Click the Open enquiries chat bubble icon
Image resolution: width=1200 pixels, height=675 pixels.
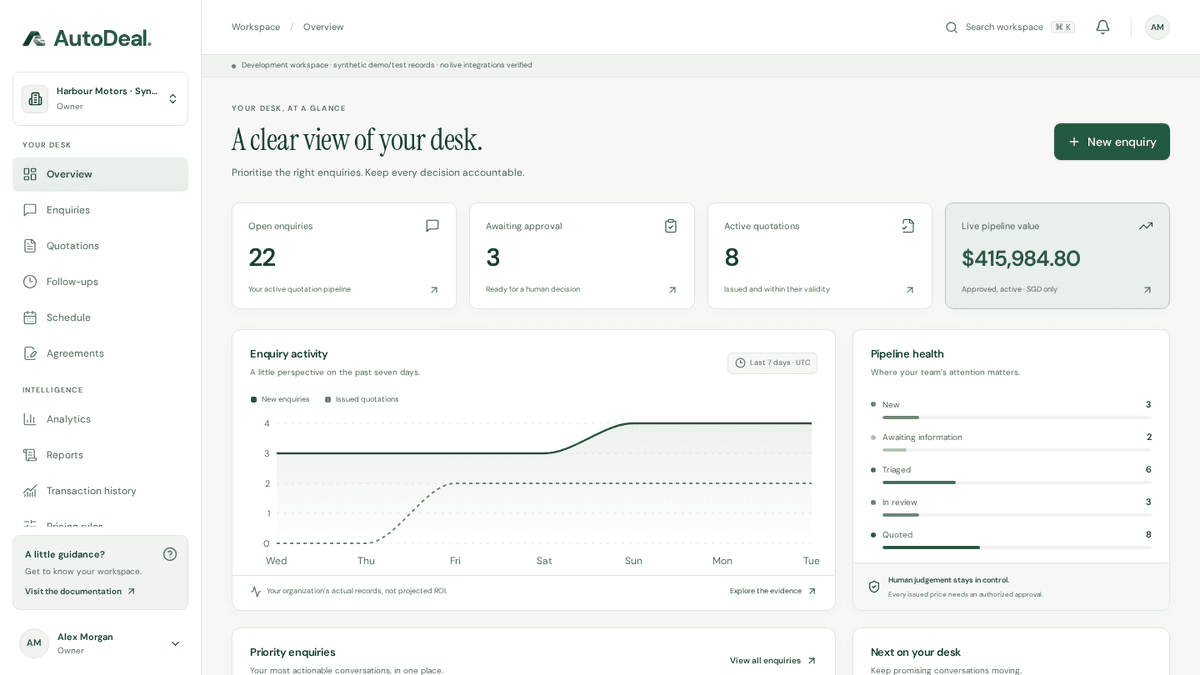click(x=432, y=226)
